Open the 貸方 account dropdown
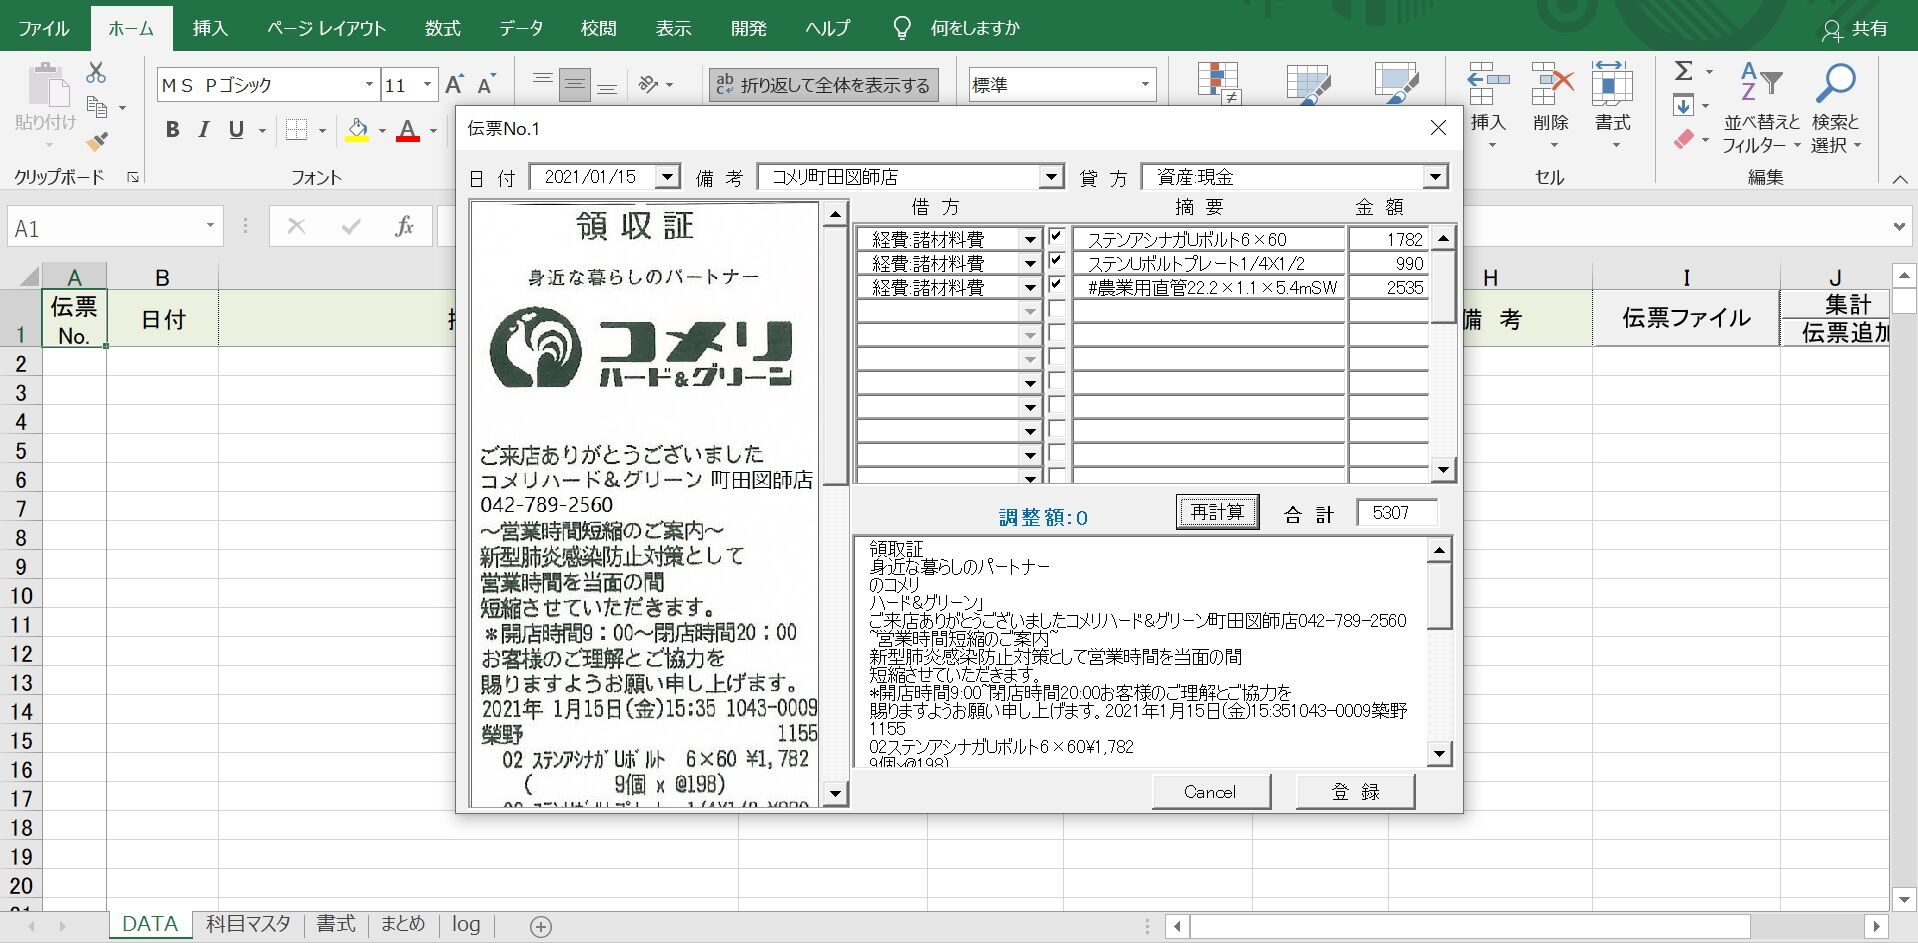 1436,176
